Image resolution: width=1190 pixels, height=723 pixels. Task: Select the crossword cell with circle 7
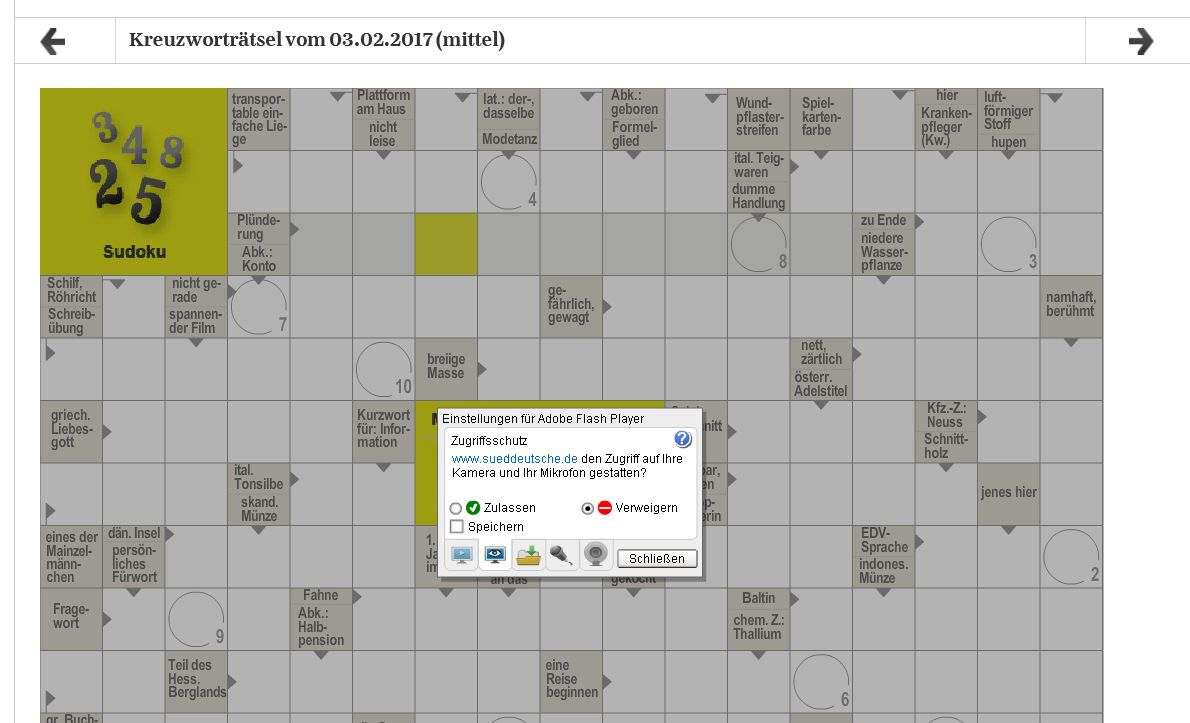(x=259, y=306)
